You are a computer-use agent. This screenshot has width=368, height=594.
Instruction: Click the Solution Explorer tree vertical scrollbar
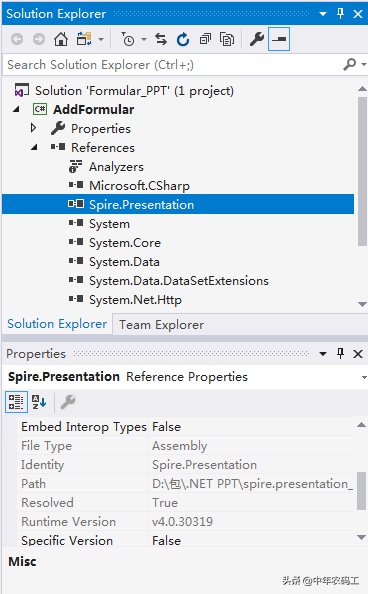[362, 171]
